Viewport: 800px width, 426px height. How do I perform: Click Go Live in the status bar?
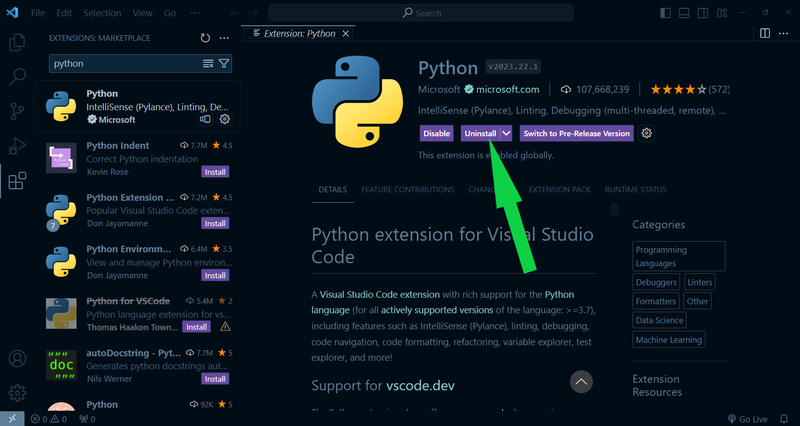tap(747, 419)
